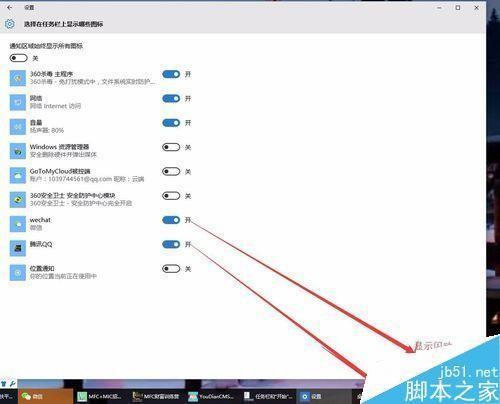Image resolution: width=500 pixels, height=404 pixels.
Task: Click the GoToMyCloud cloud icon
Action: [x=18, y=176]
